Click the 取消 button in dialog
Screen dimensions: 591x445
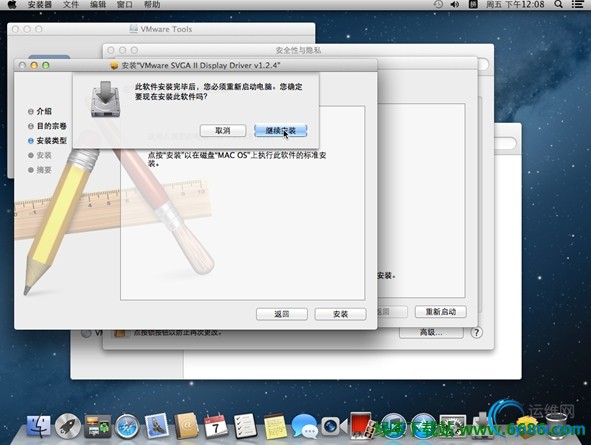223,131
